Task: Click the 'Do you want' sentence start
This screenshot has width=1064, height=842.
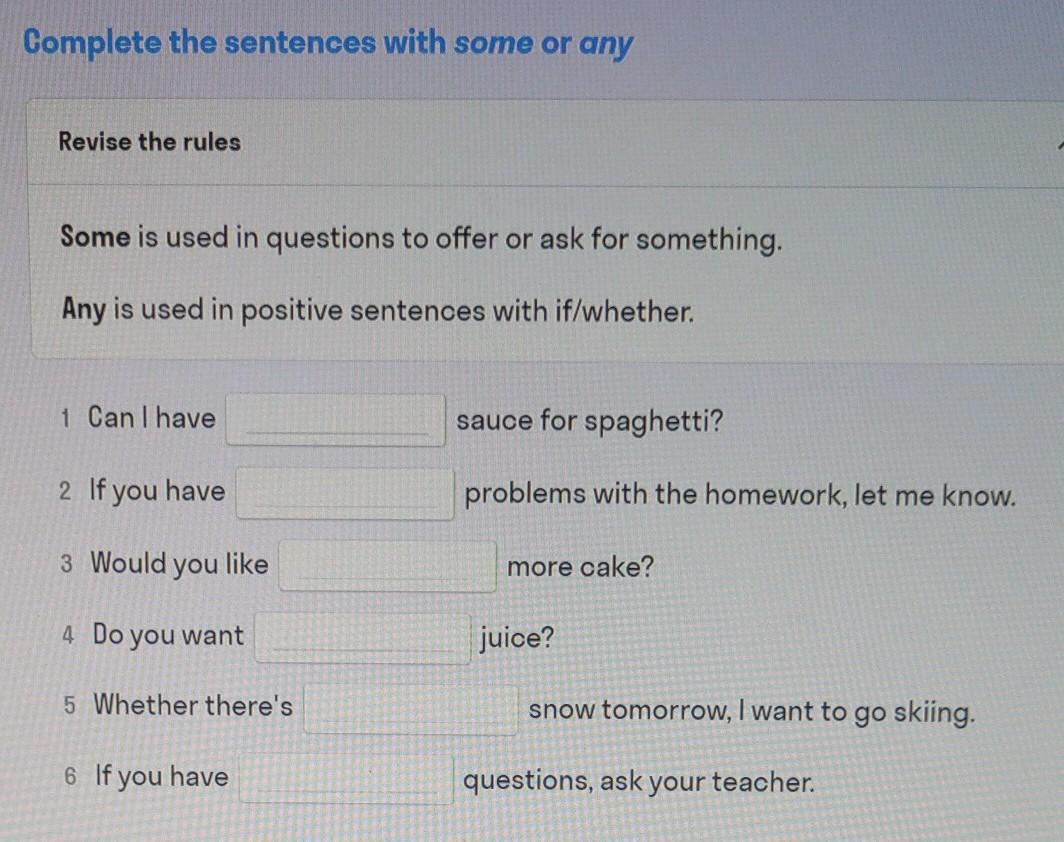Action: pos(168,635)
